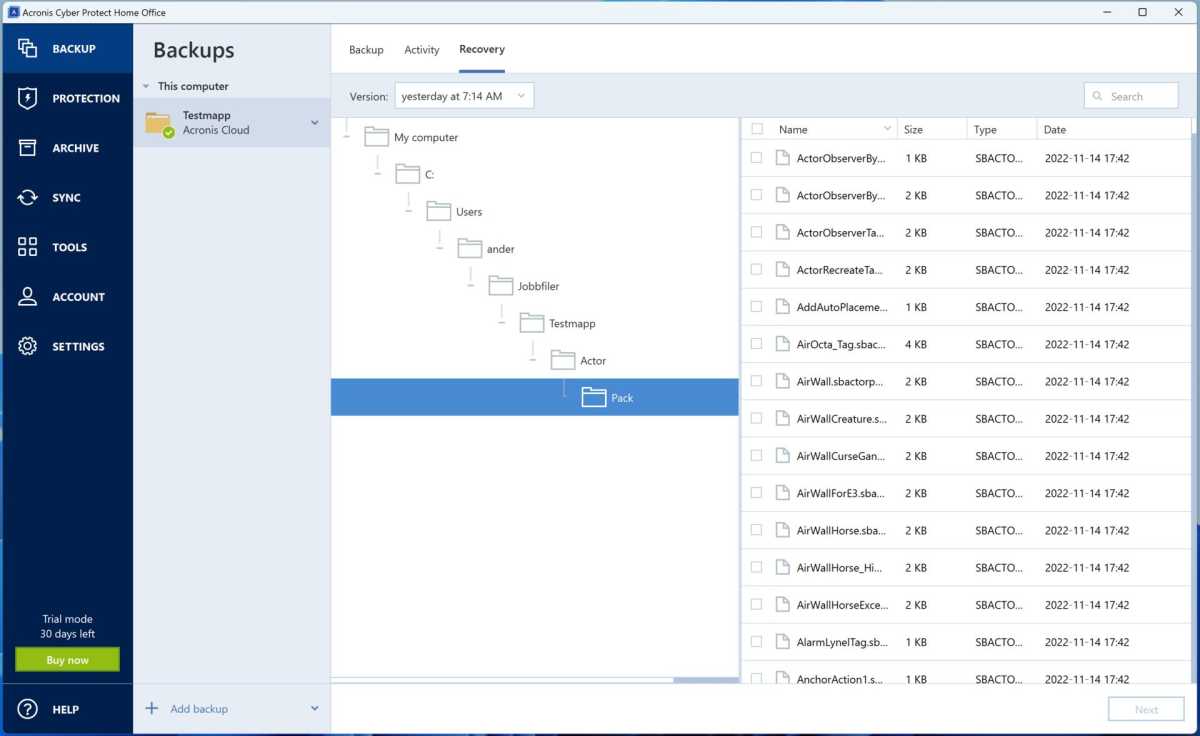The width and height of the screenshot is (1200, 736).
Task: Click the Account person icon
Action: [27, 296]
